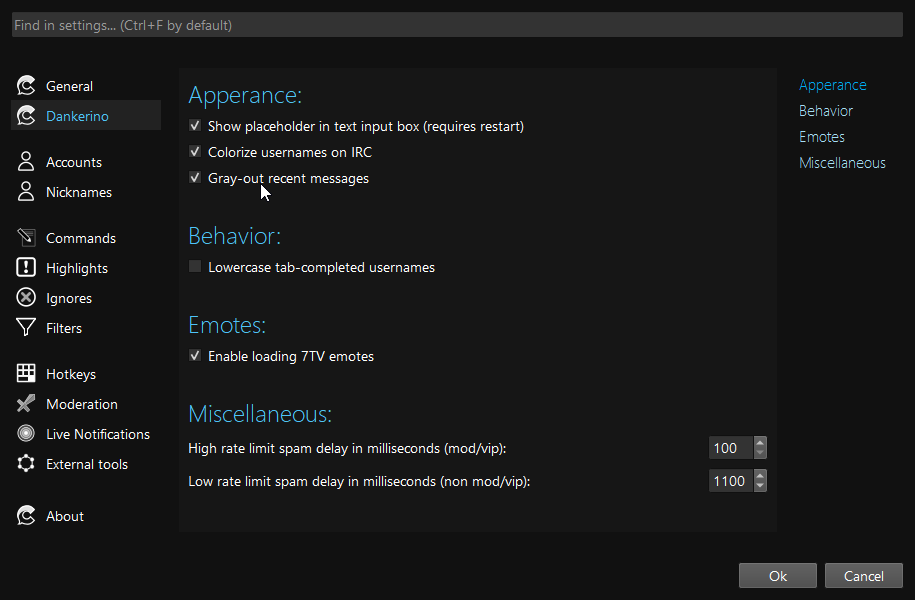Open the Commands page label
Viewport: 915px width, 600px height.
tap(81, 238)
